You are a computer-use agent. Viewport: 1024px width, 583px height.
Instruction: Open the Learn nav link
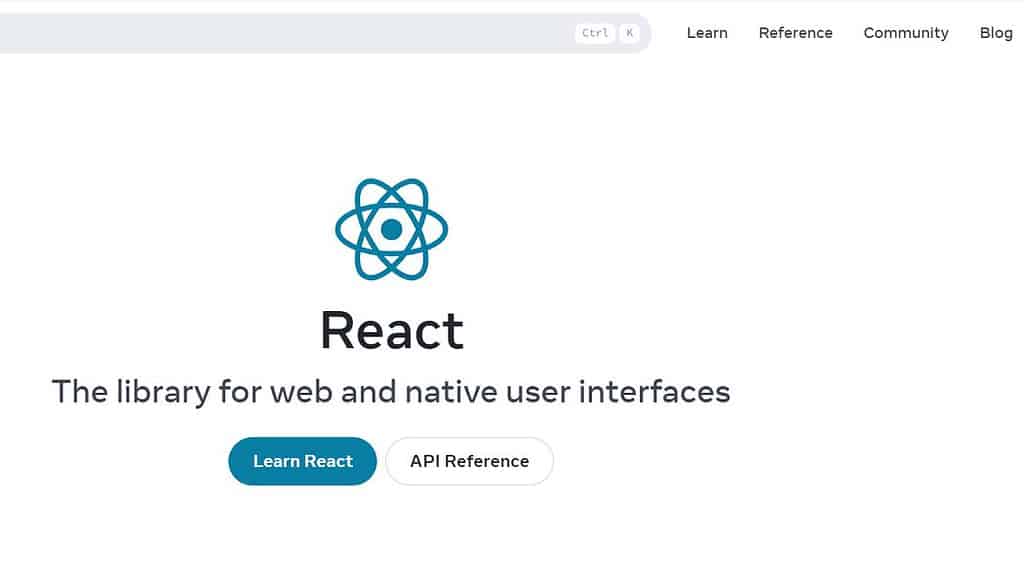coord(707,33)
